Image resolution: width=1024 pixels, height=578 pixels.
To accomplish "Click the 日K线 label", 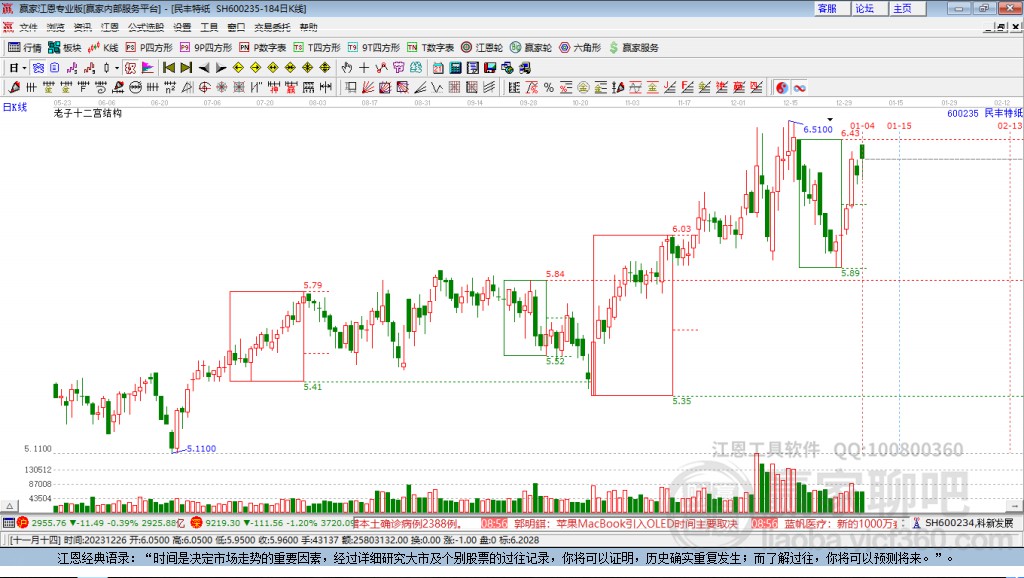I will (15, 107).
